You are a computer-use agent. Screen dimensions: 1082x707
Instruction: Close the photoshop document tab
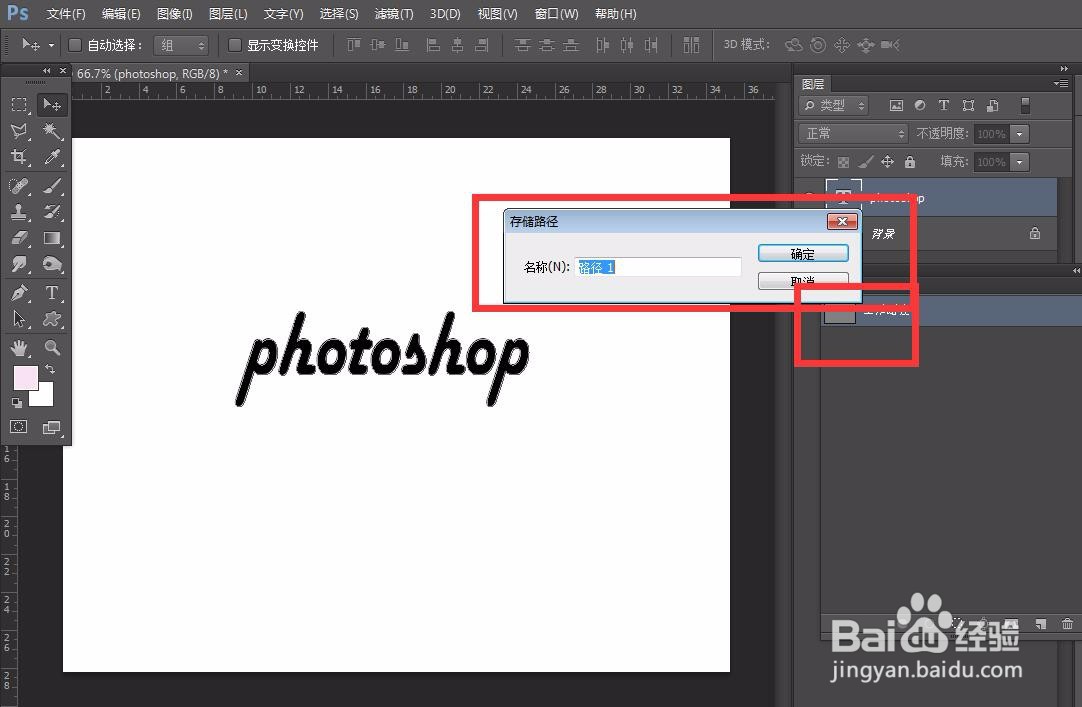239,72
